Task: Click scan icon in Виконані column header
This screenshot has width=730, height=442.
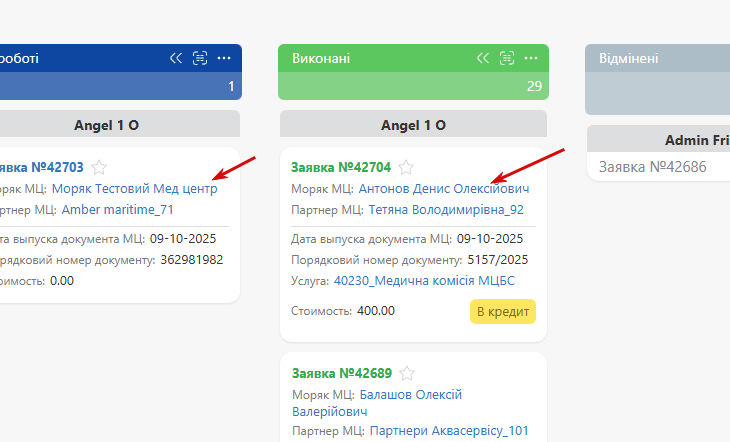Action: coord(507,58)
